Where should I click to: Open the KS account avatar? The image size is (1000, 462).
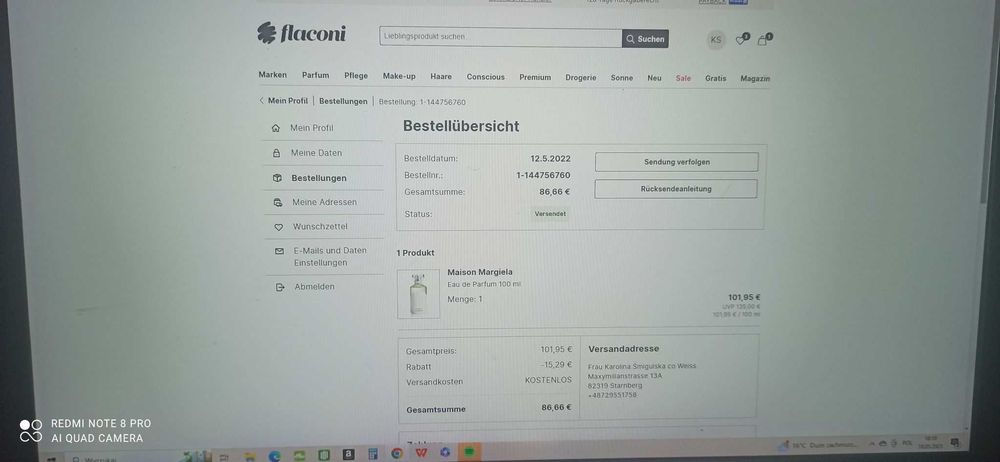point(716,40)
